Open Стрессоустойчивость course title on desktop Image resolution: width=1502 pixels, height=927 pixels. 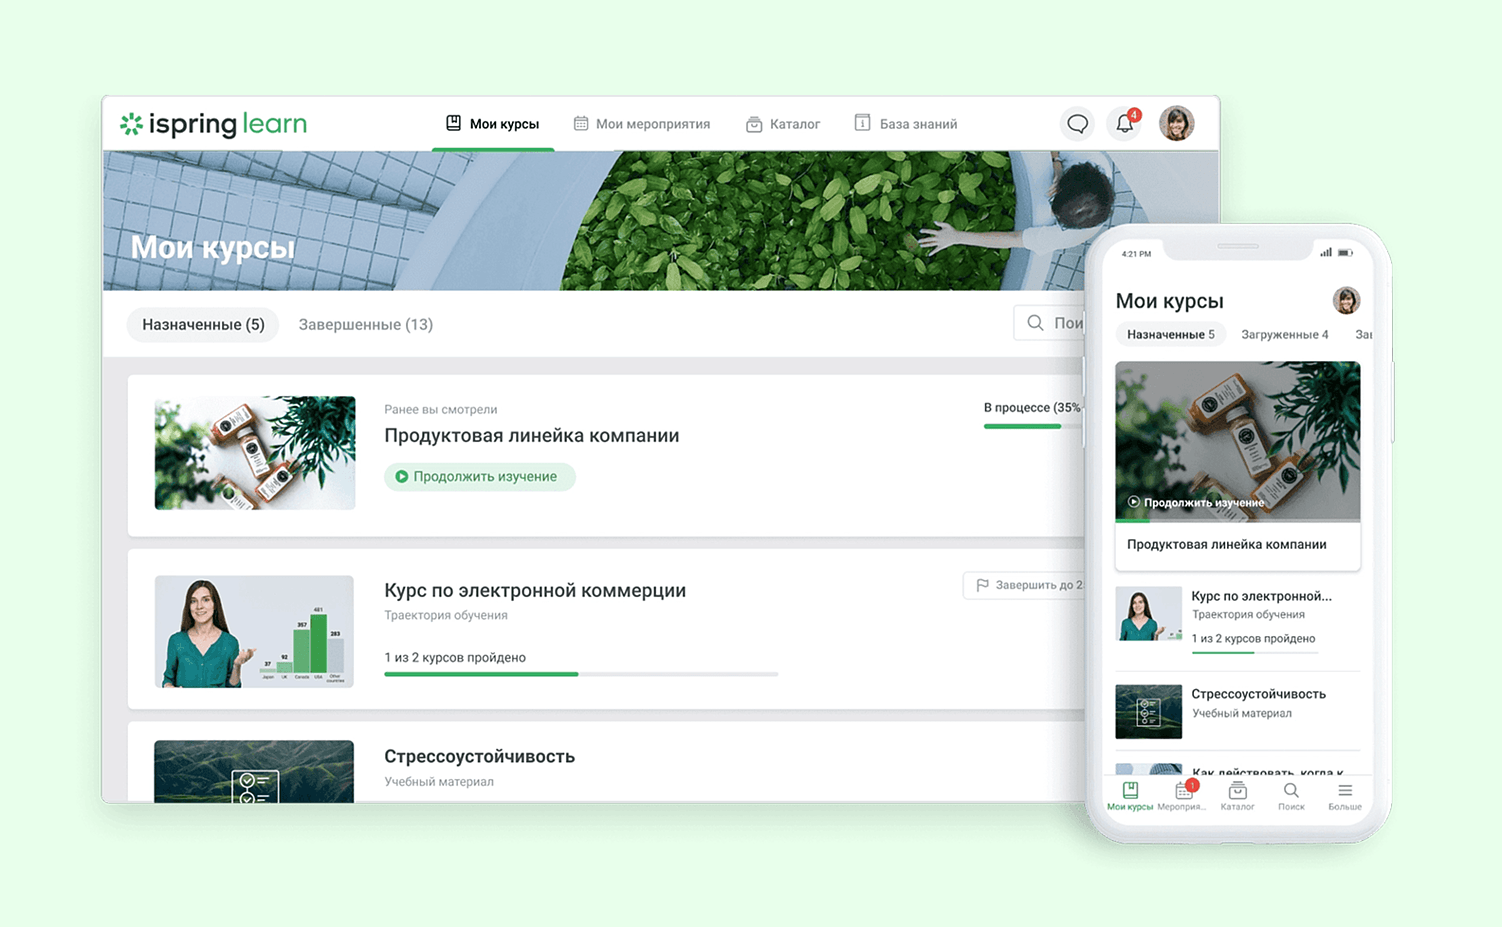(x=479, y=756)
